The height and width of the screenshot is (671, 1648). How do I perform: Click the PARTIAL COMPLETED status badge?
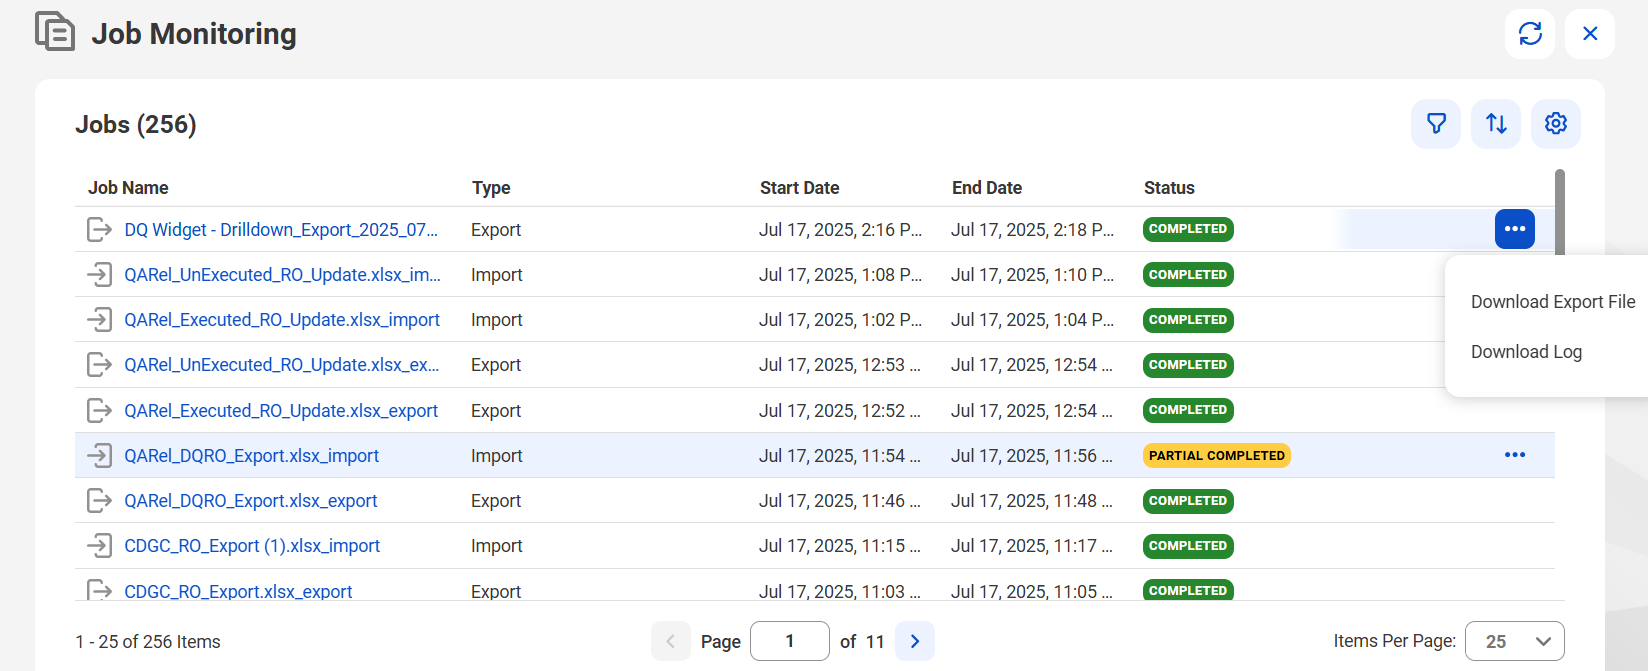point(1217,455)
